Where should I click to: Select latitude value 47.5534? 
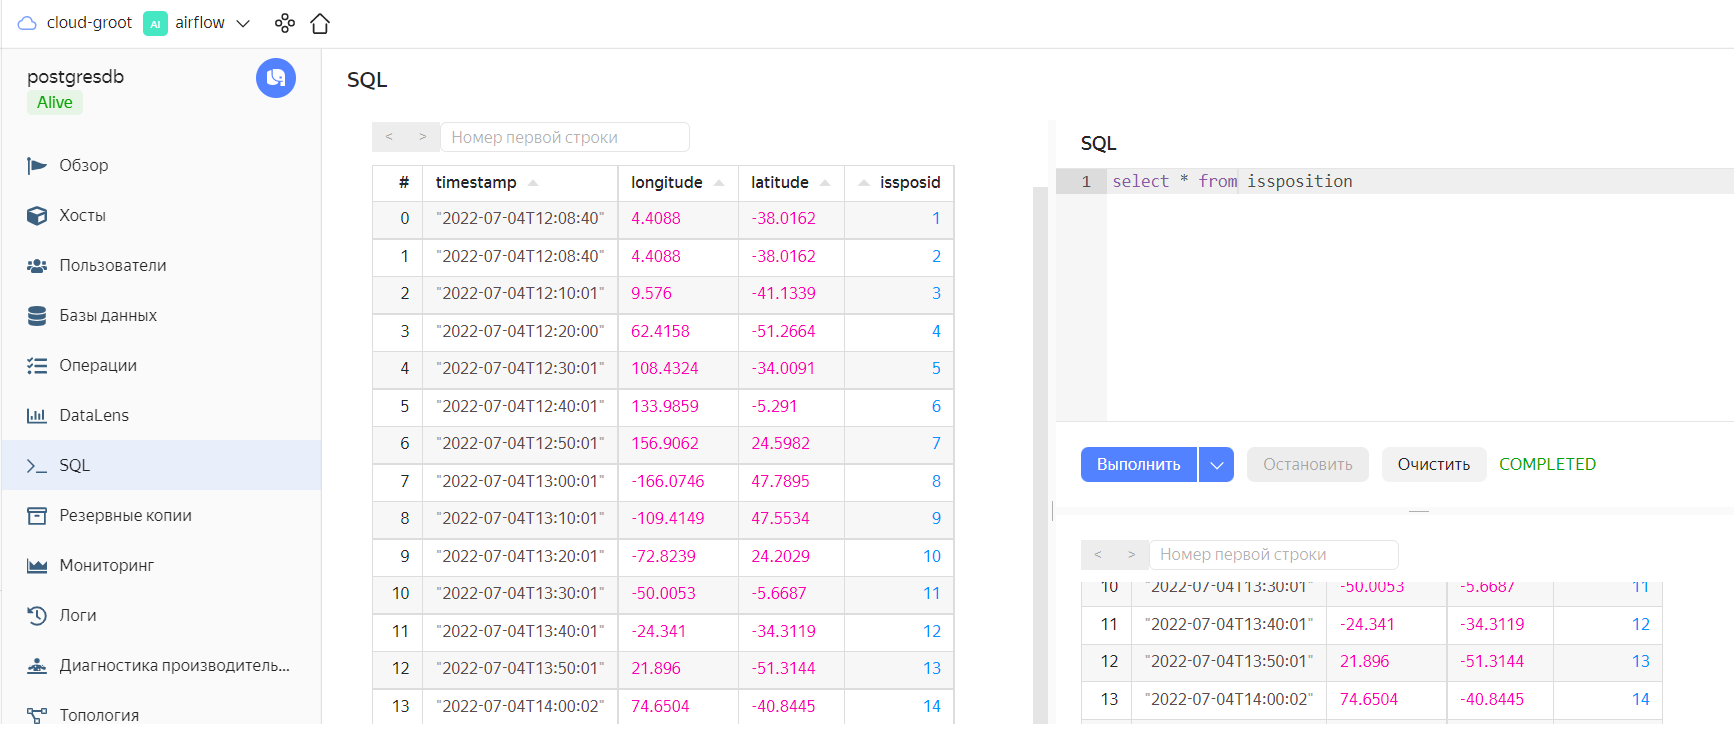[780, 518]
